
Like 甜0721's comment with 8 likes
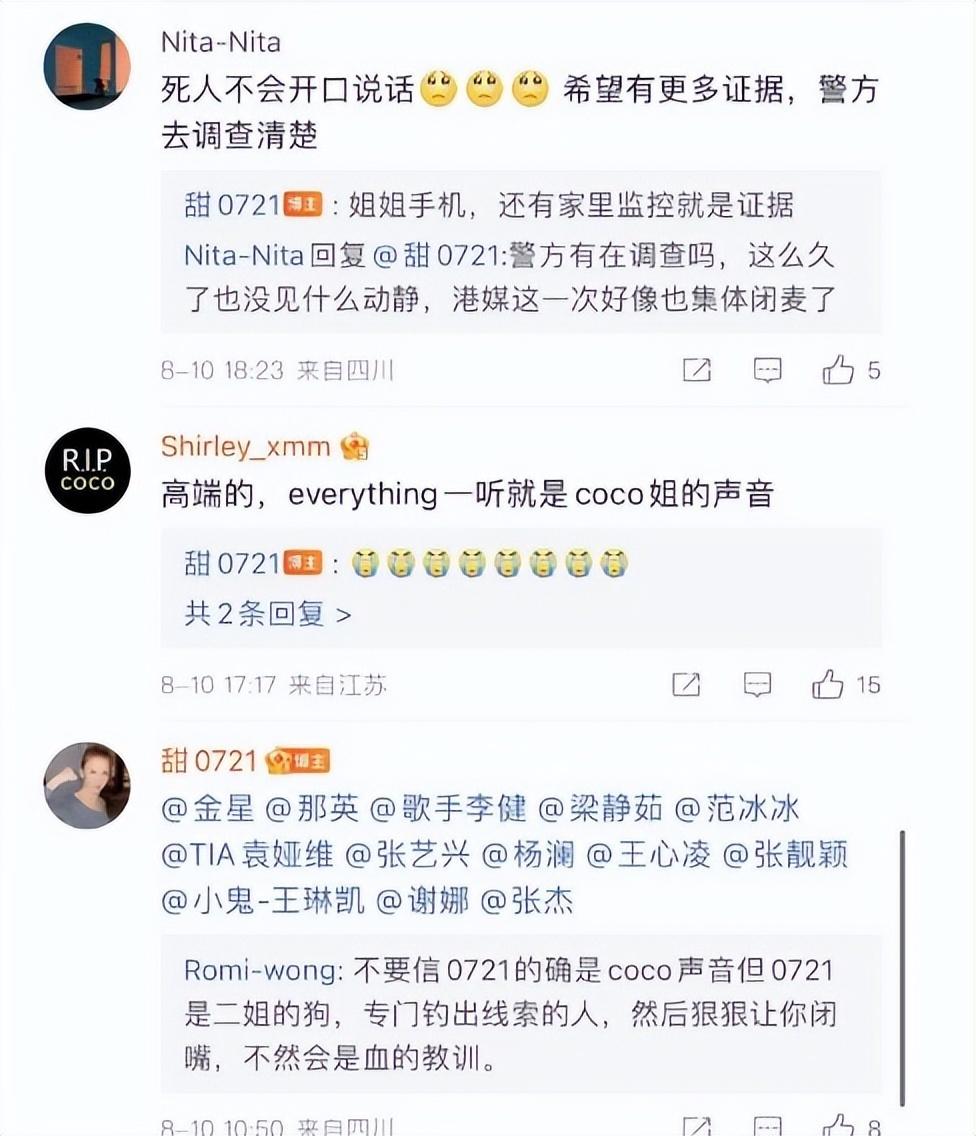(838, 1126)
